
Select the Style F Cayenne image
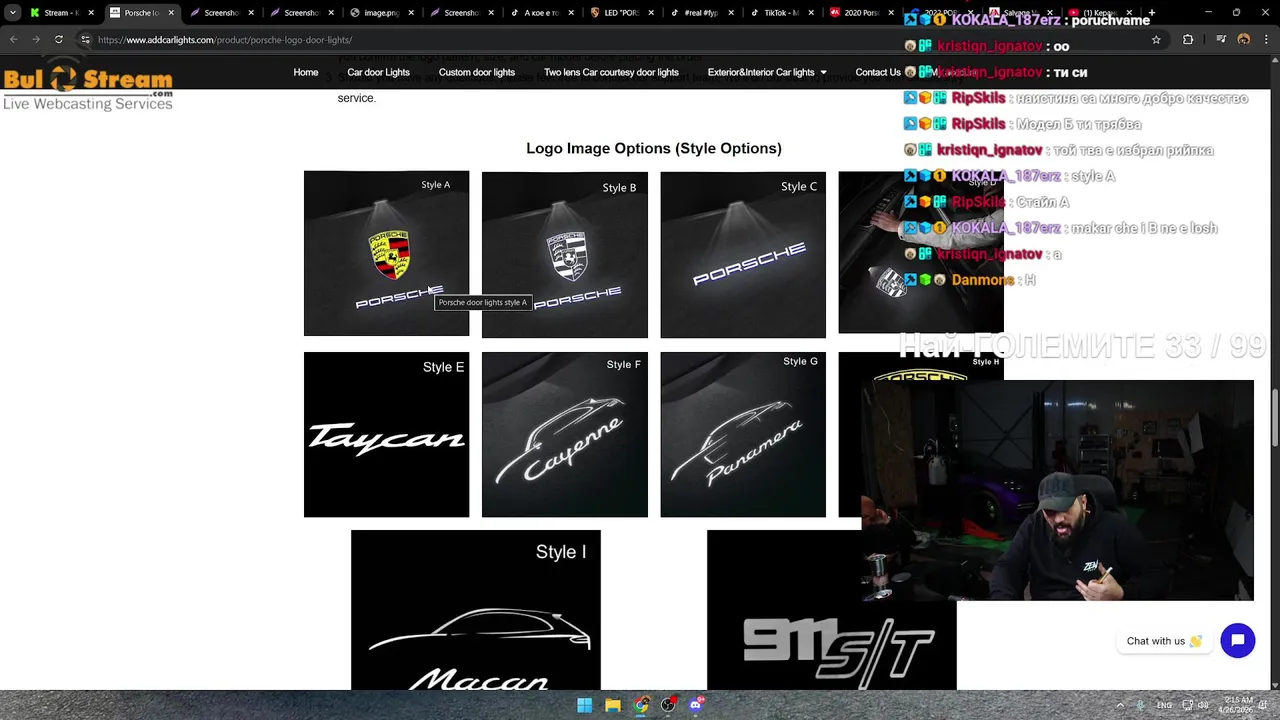pos(565,434)
